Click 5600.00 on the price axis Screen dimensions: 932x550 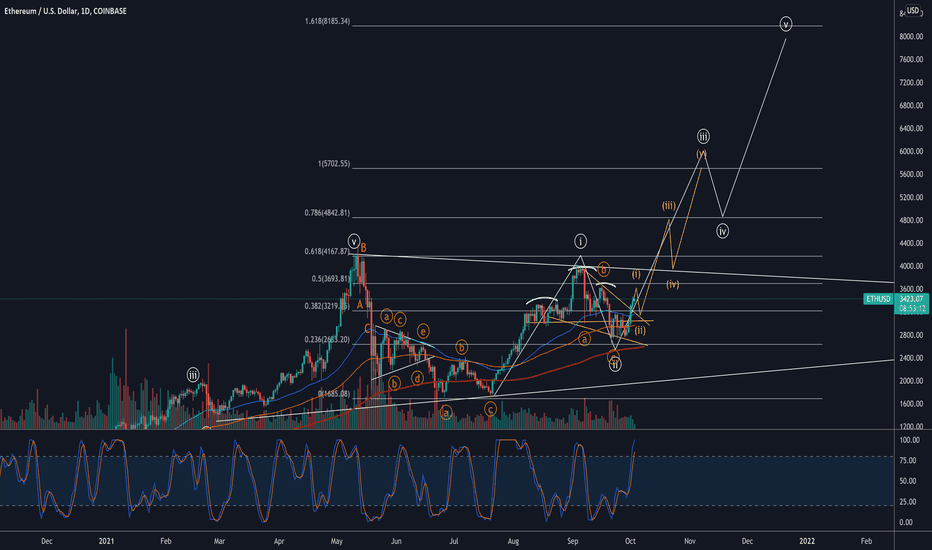coord(911,174)
